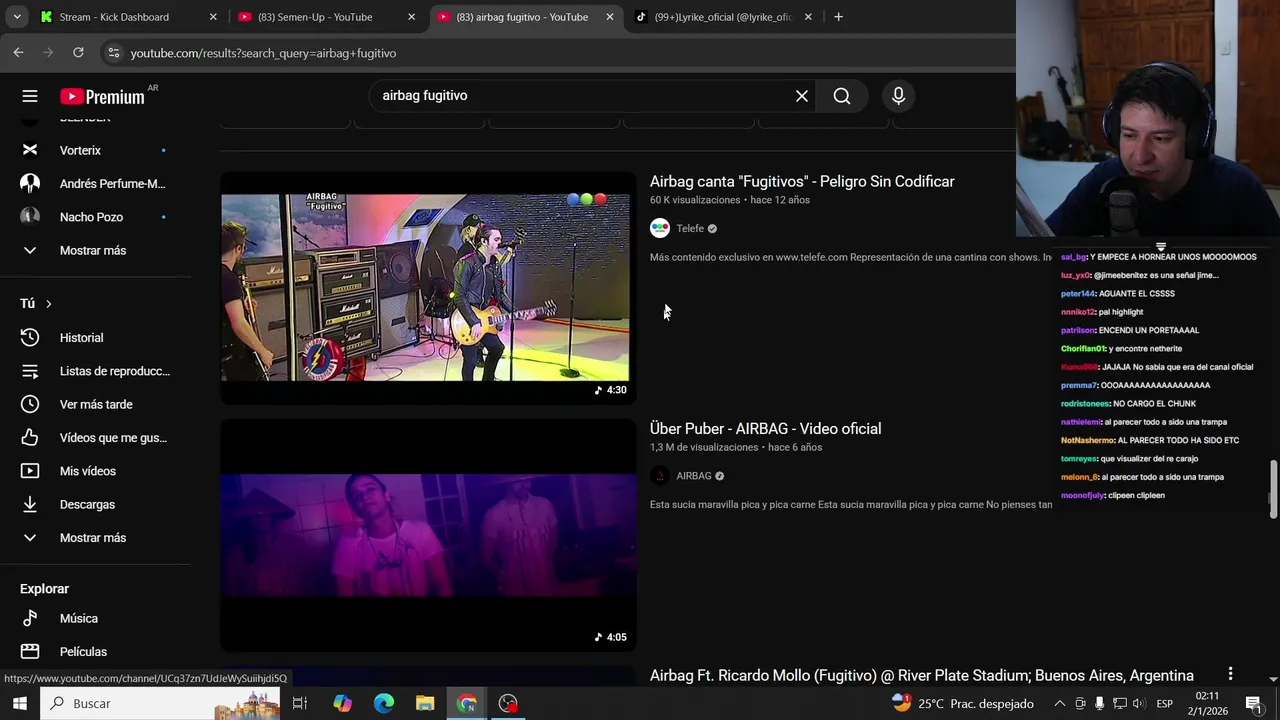Open Listas de reproducción in sidebar
The height and width of the screenshot is (720, 1280).
pyautogui.click(x=96, y=371)
